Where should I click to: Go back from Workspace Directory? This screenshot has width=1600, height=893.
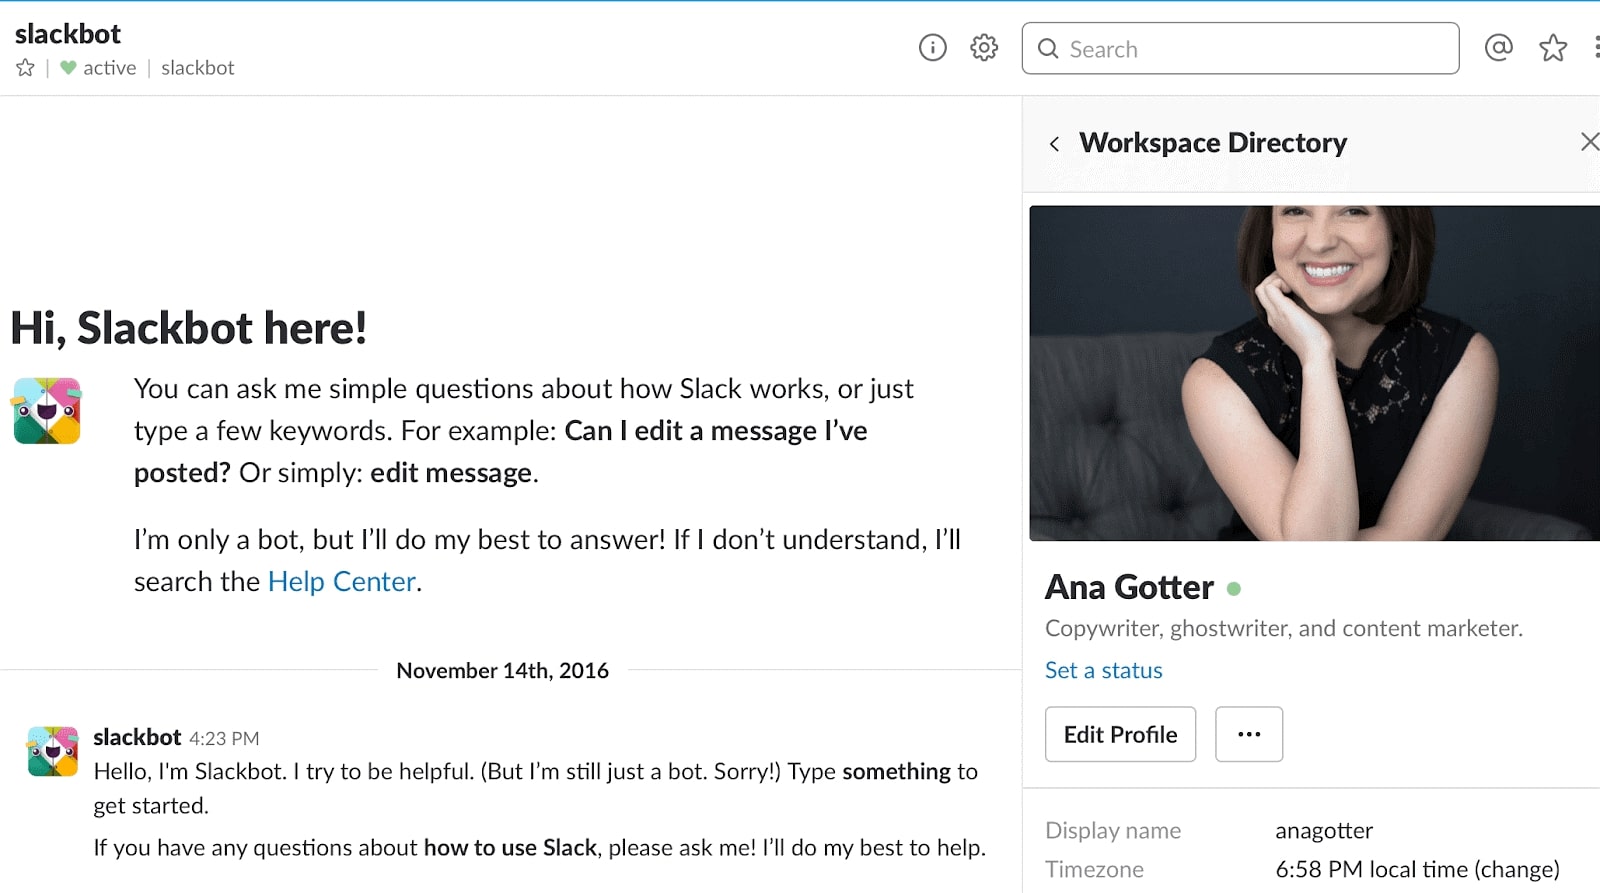(1054, 144)
